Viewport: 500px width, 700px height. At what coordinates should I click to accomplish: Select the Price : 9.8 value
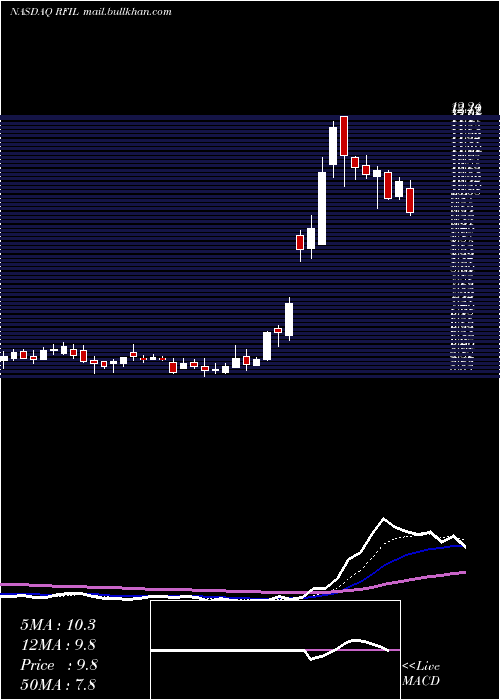point(58,665)
